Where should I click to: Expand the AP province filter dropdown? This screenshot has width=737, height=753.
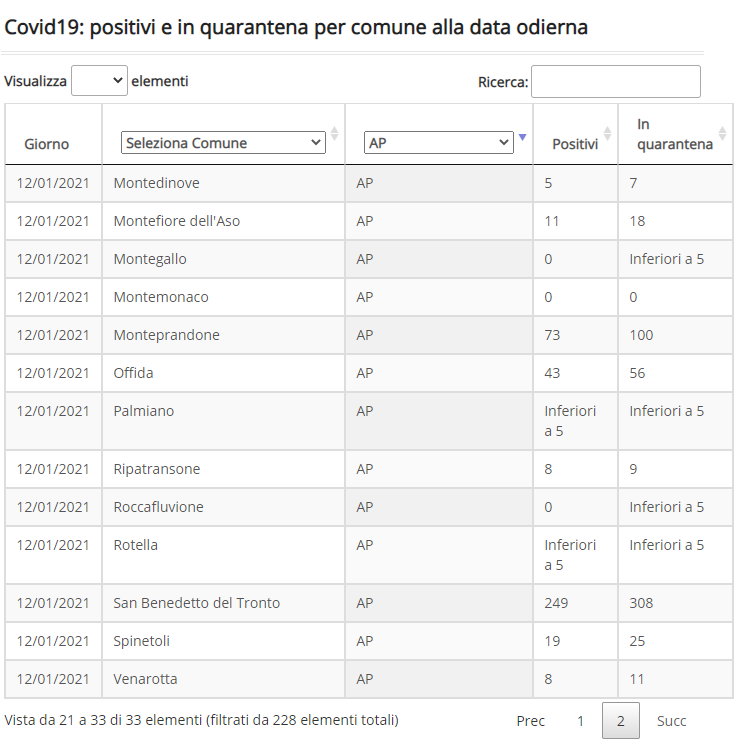pyautogui.click(x=439, y=143)
